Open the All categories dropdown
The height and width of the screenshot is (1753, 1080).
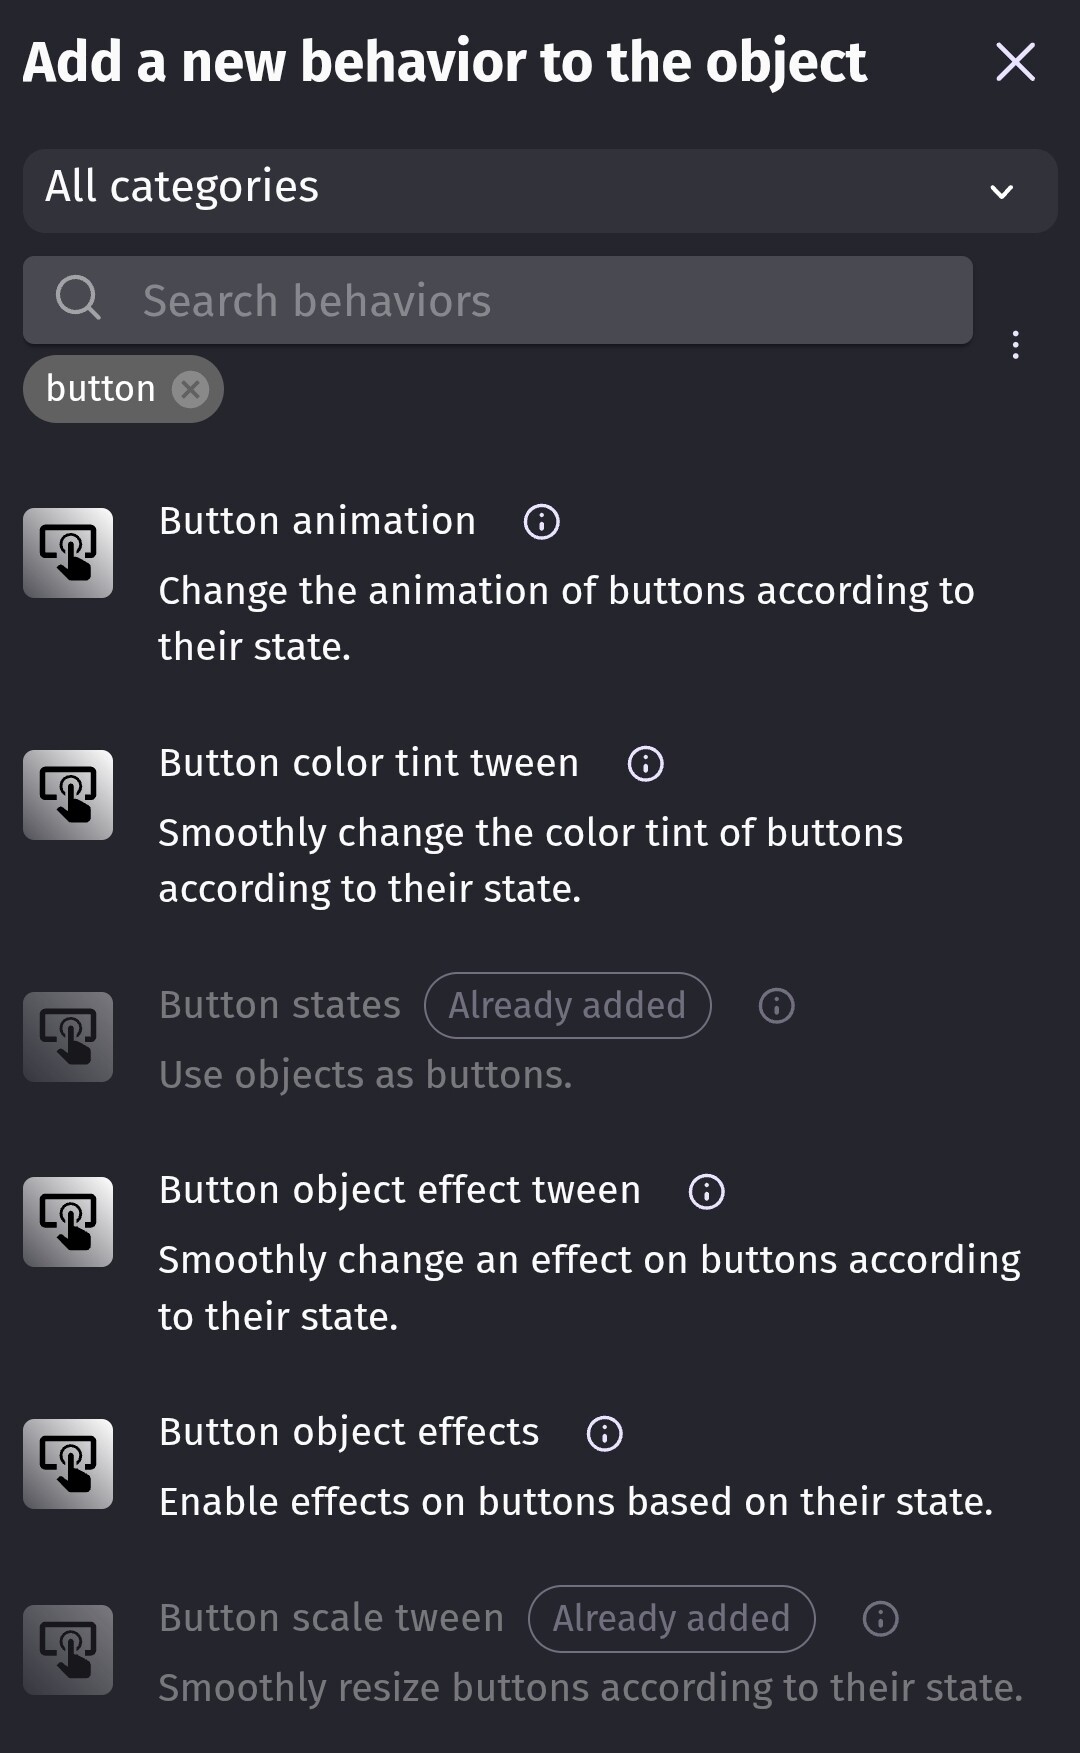click(540, 191)
